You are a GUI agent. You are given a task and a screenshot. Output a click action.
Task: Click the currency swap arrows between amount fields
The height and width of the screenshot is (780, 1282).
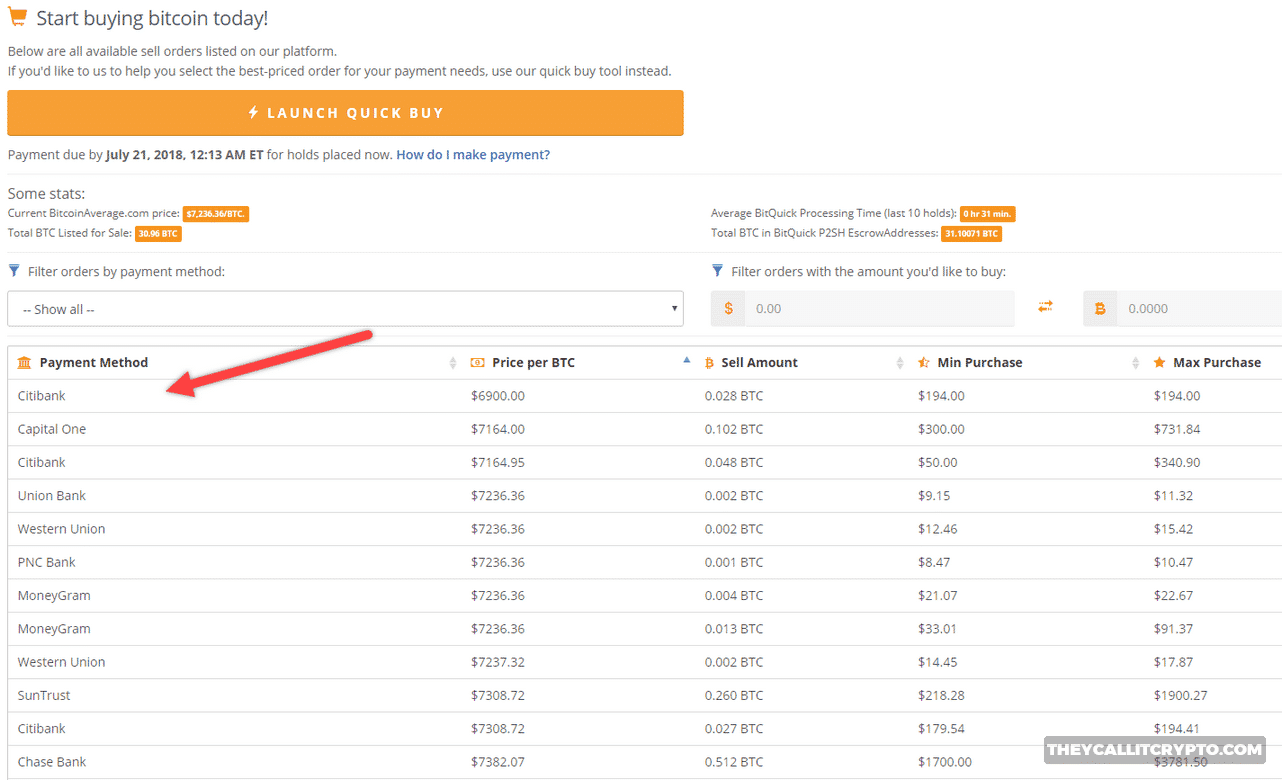1045,308
